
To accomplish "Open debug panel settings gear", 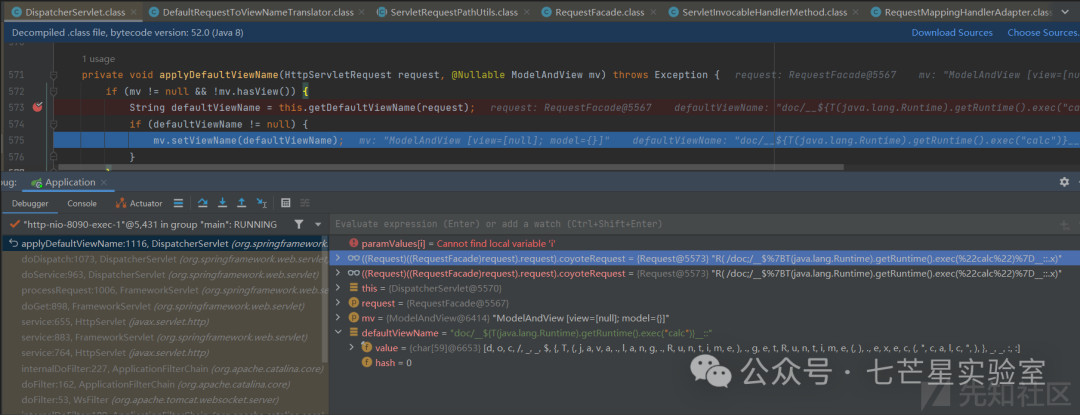I will (x=1064, y=182).
